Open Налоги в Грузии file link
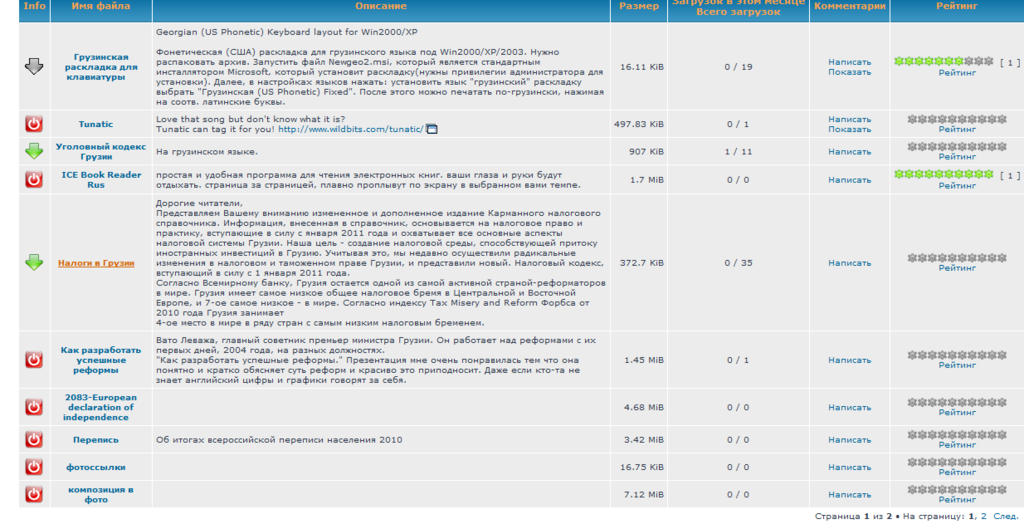Viewport: 1024px width, 529px height. [x=96, y=263]
